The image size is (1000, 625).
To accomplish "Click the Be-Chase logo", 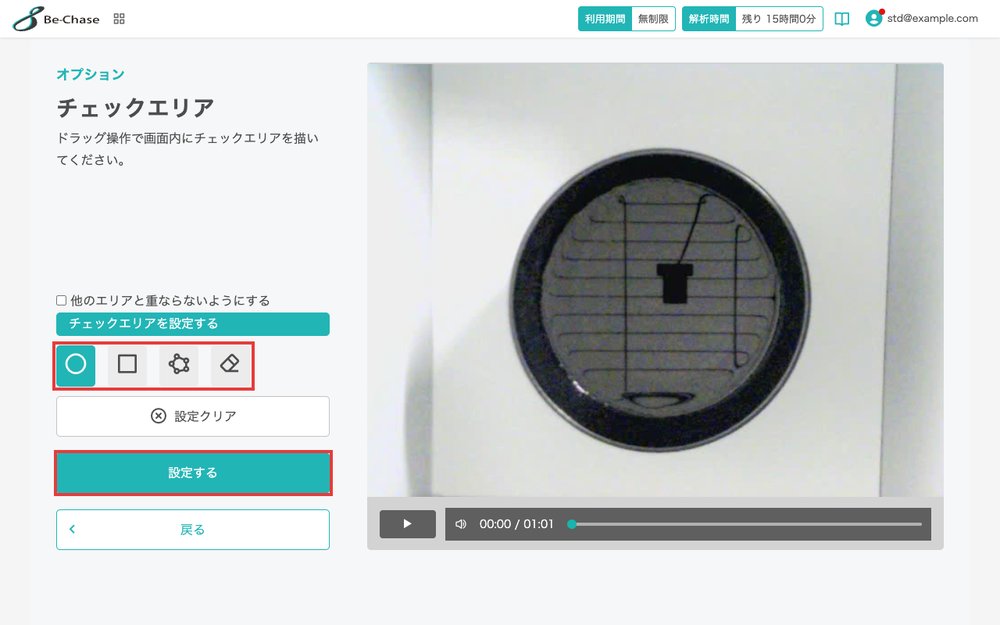I will 56,18.
